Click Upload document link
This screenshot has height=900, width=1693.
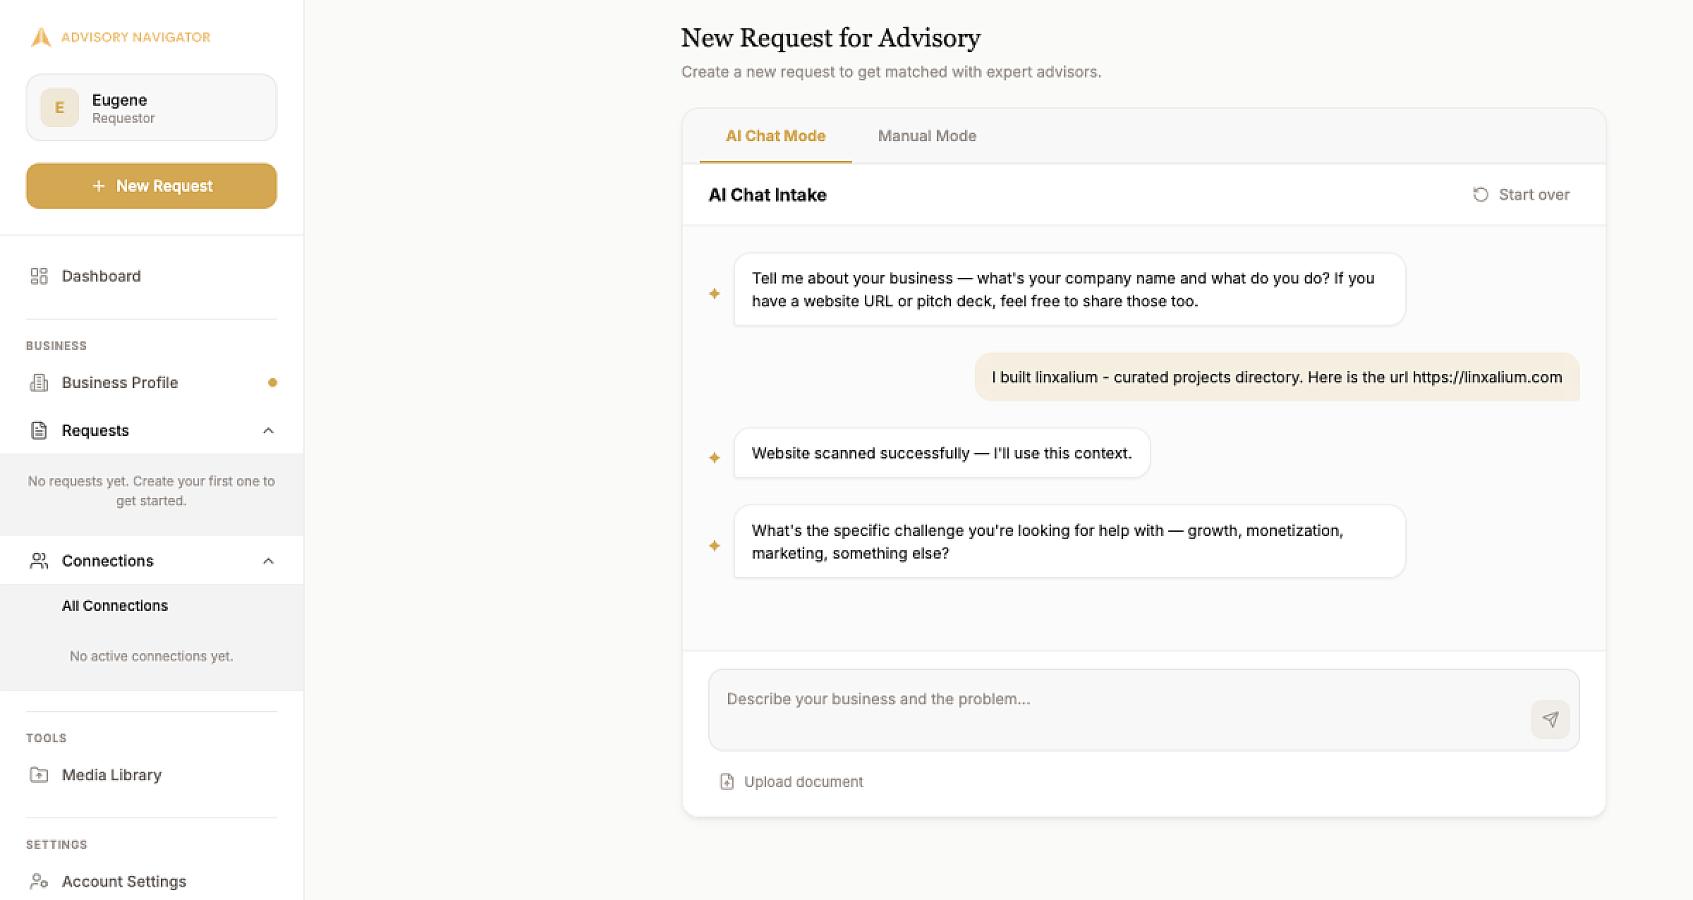pyautogui.click(x=792, y=782)
